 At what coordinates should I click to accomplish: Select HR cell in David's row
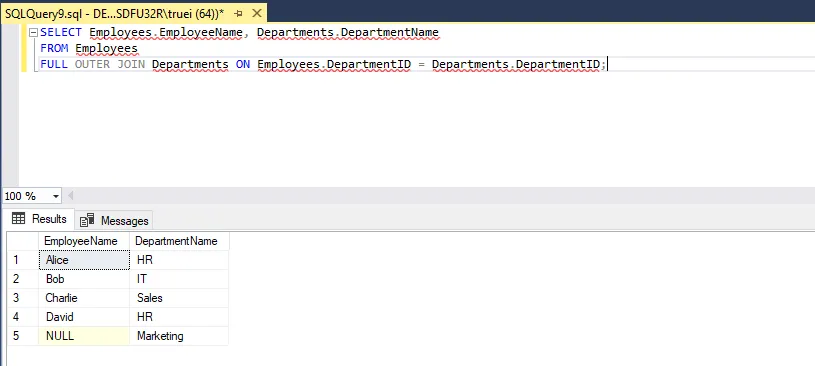pos(179,317)
